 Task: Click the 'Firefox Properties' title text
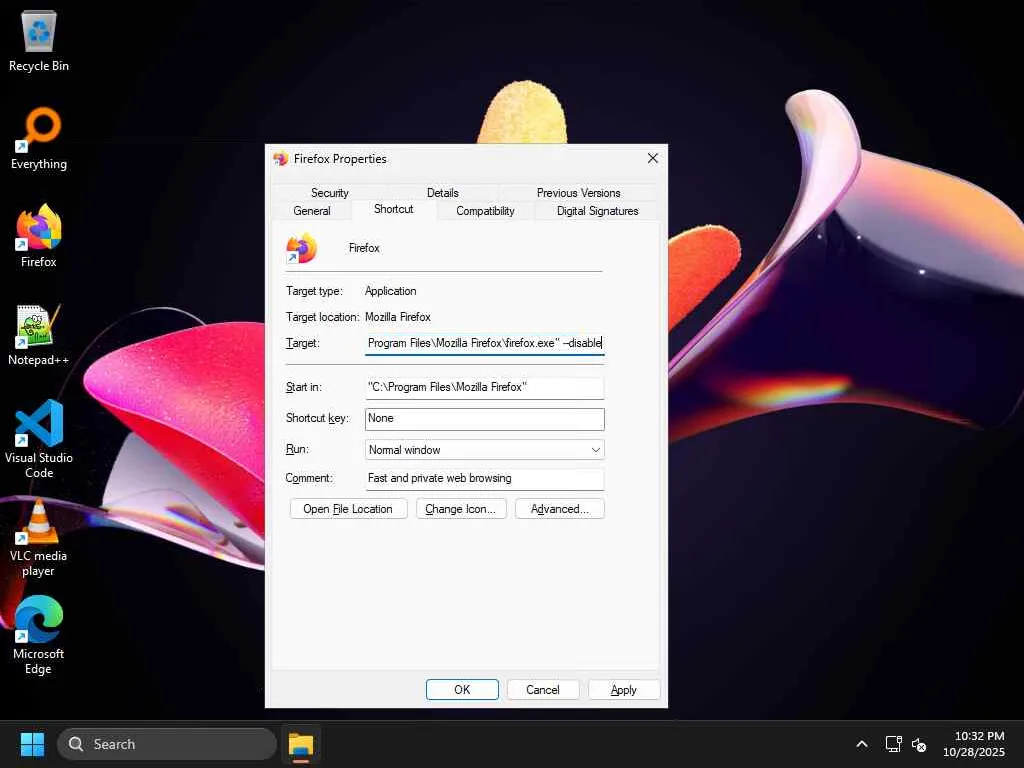(340, 159)
